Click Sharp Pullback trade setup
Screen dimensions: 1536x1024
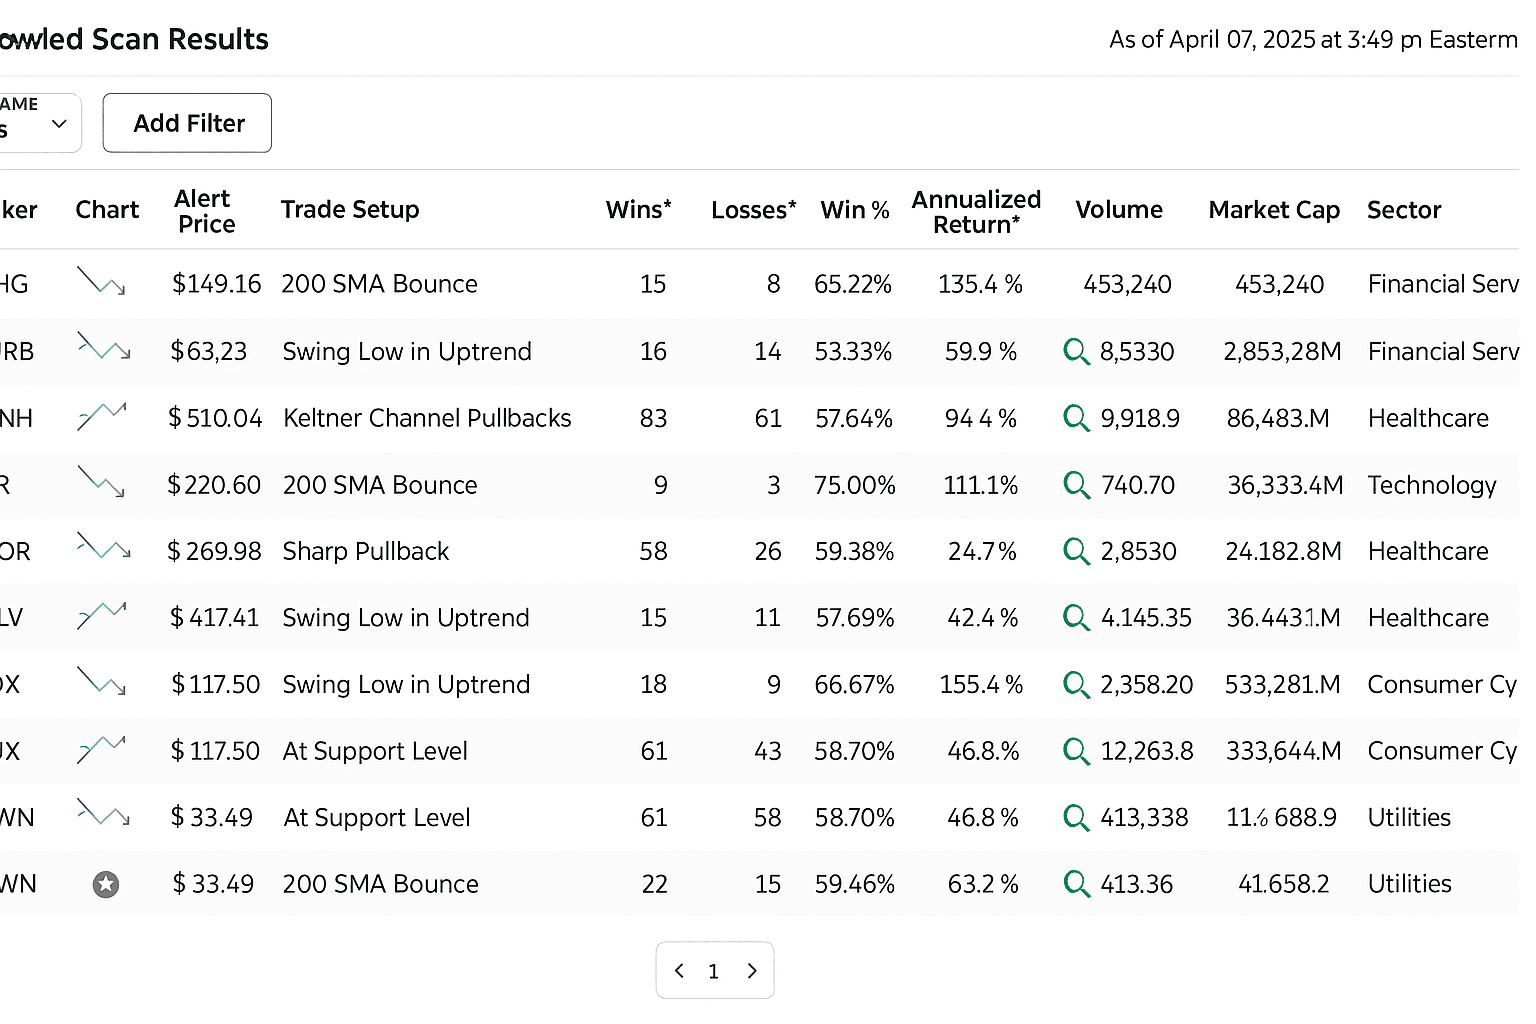pos(366,551)
